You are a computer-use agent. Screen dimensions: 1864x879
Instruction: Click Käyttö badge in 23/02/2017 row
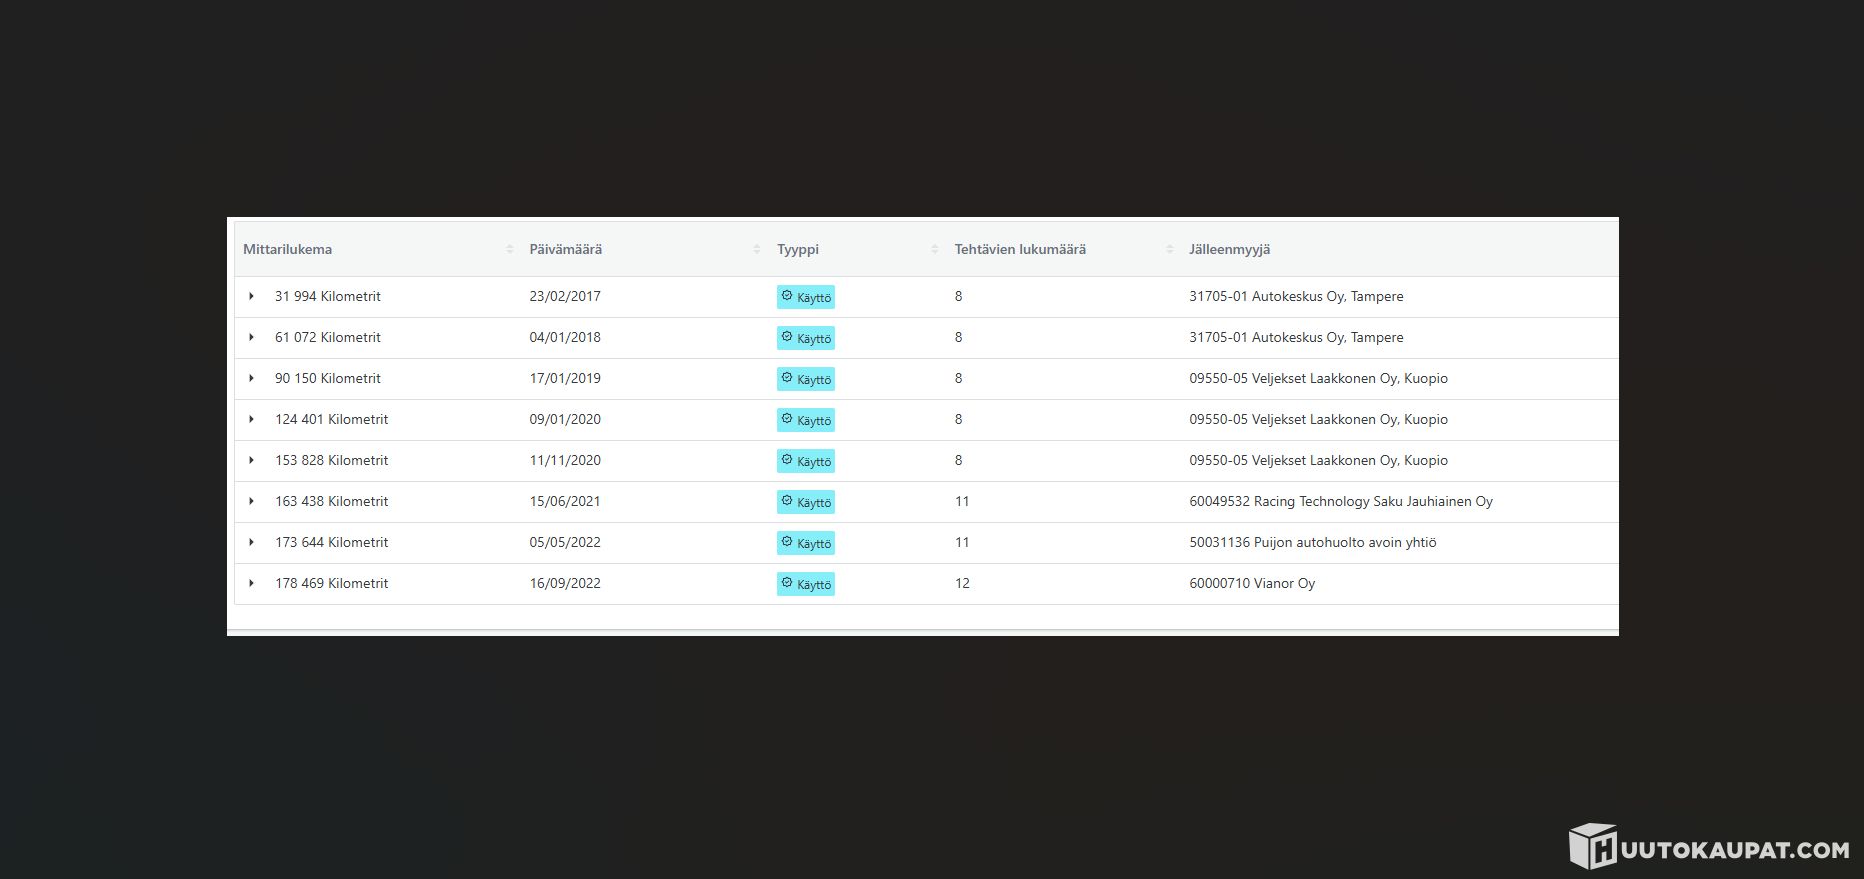click(806, 297)
